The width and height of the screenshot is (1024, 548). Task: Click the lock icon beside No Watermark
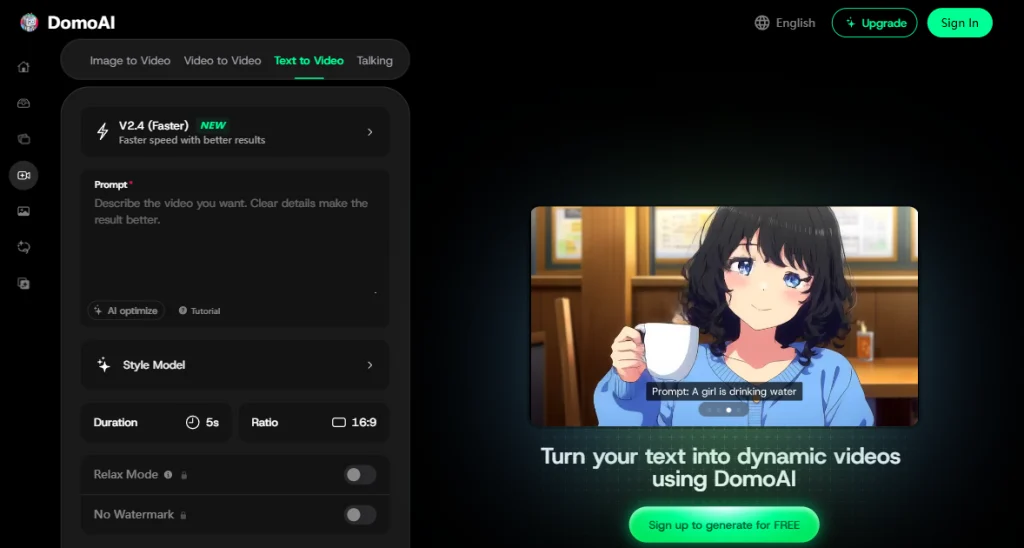click(x=183, y=515)
